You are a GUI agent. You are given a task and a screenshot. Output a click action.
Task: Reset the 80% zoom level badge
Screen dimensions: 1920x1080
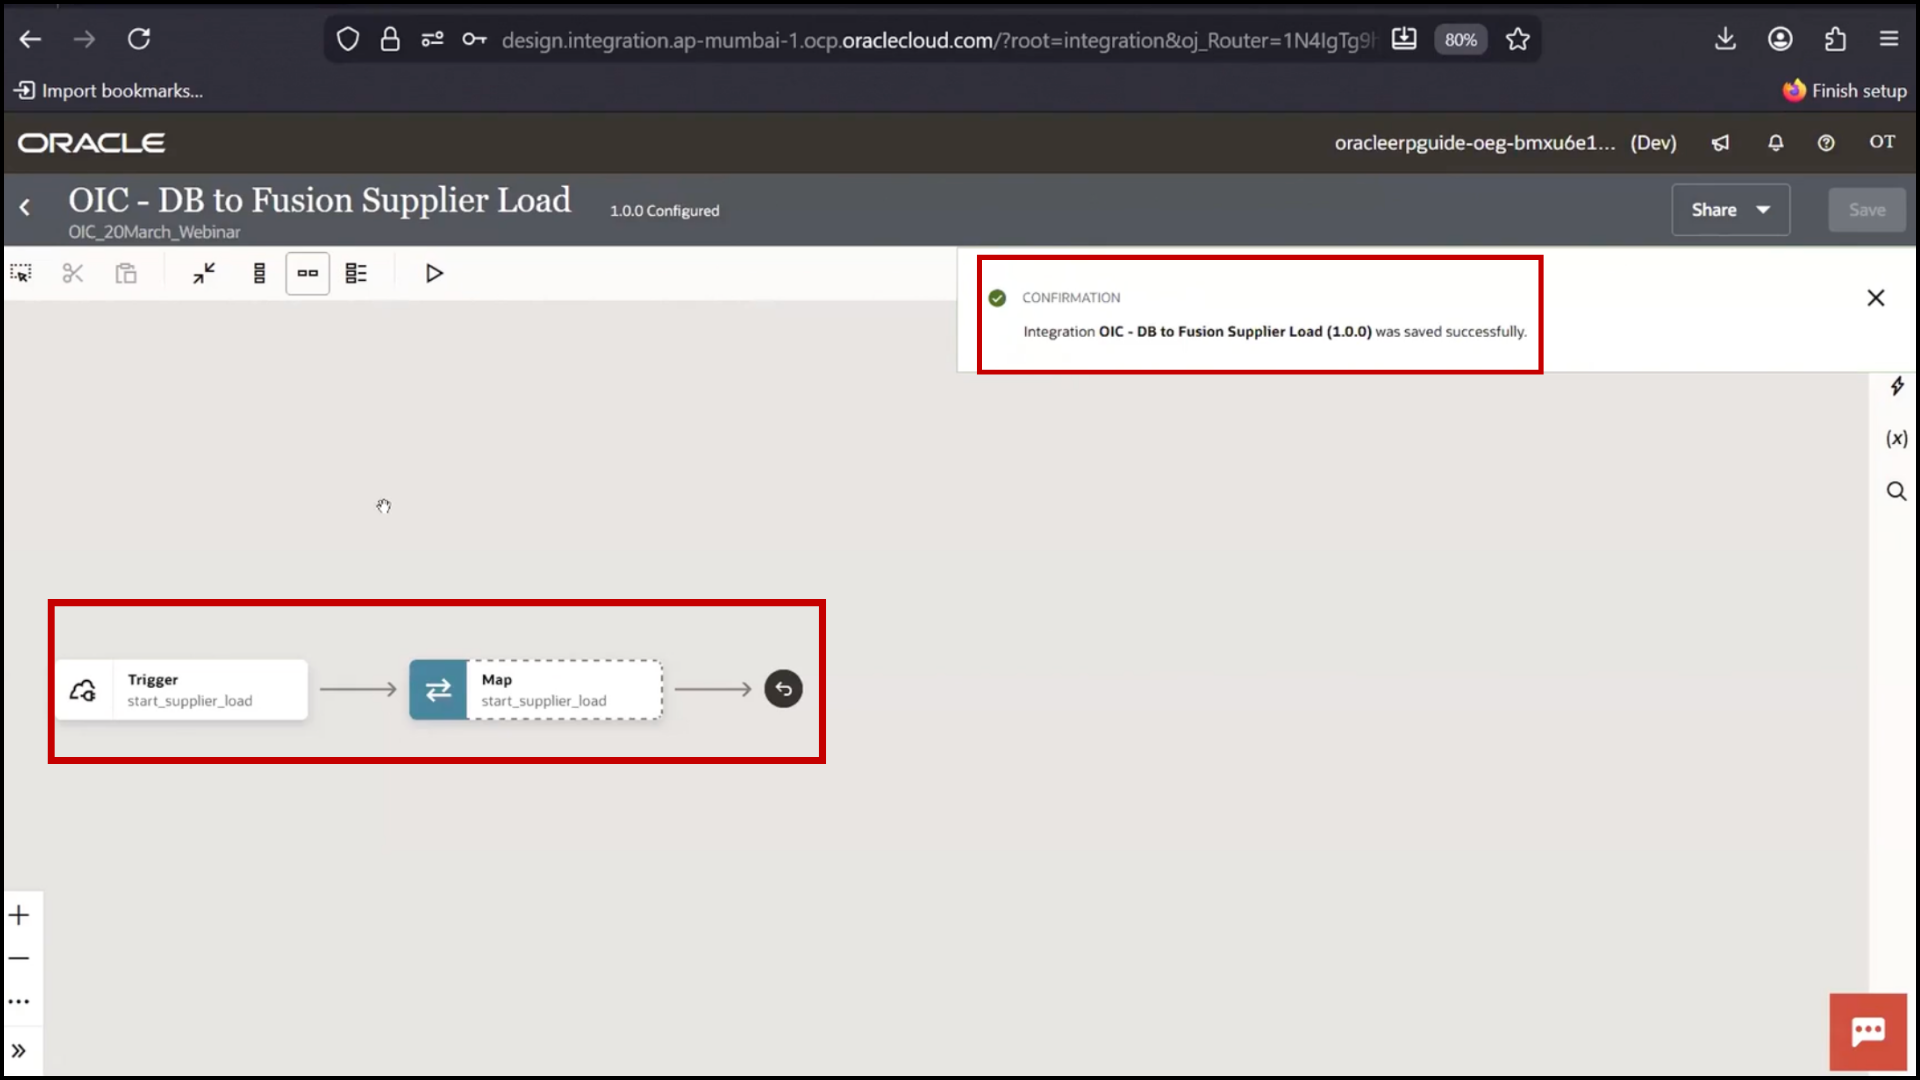click(1460, 40)
